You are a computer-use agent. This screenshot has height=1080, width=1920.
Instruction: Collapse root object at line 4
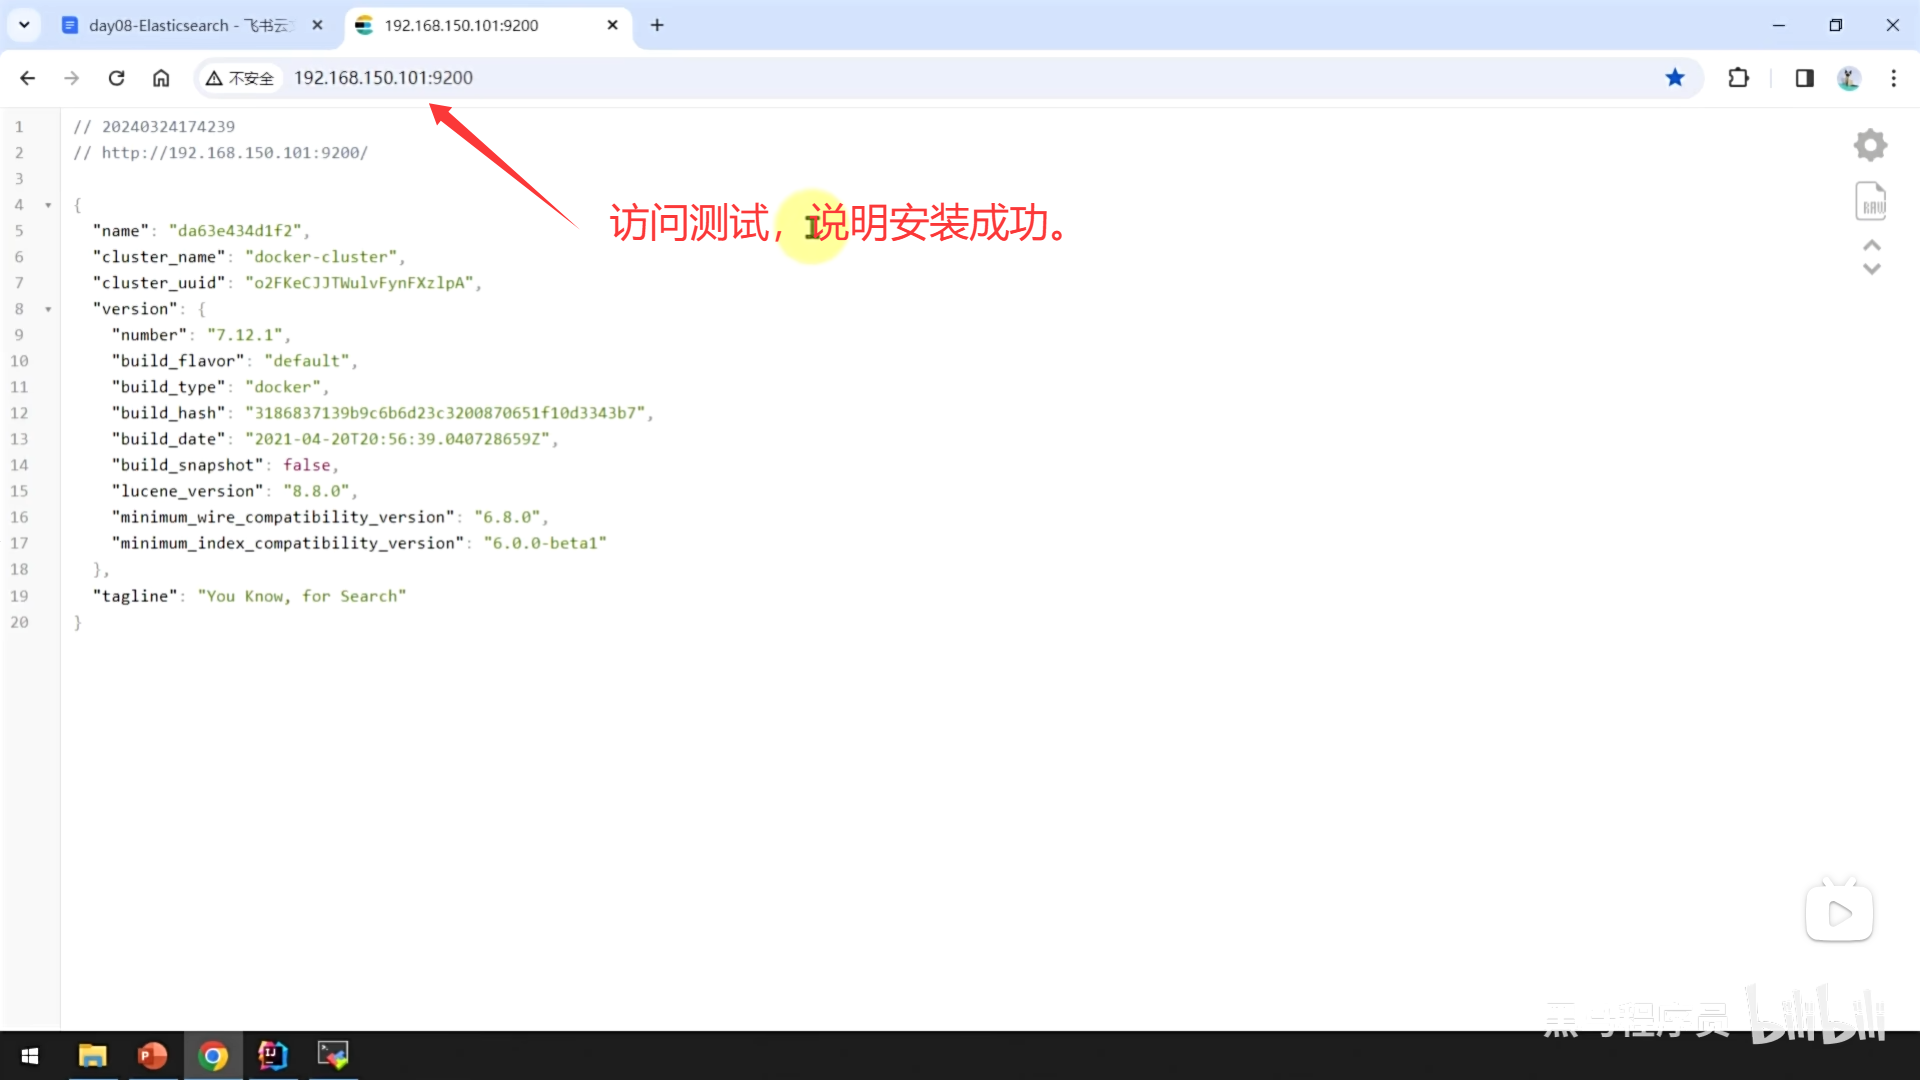[48, 205]
